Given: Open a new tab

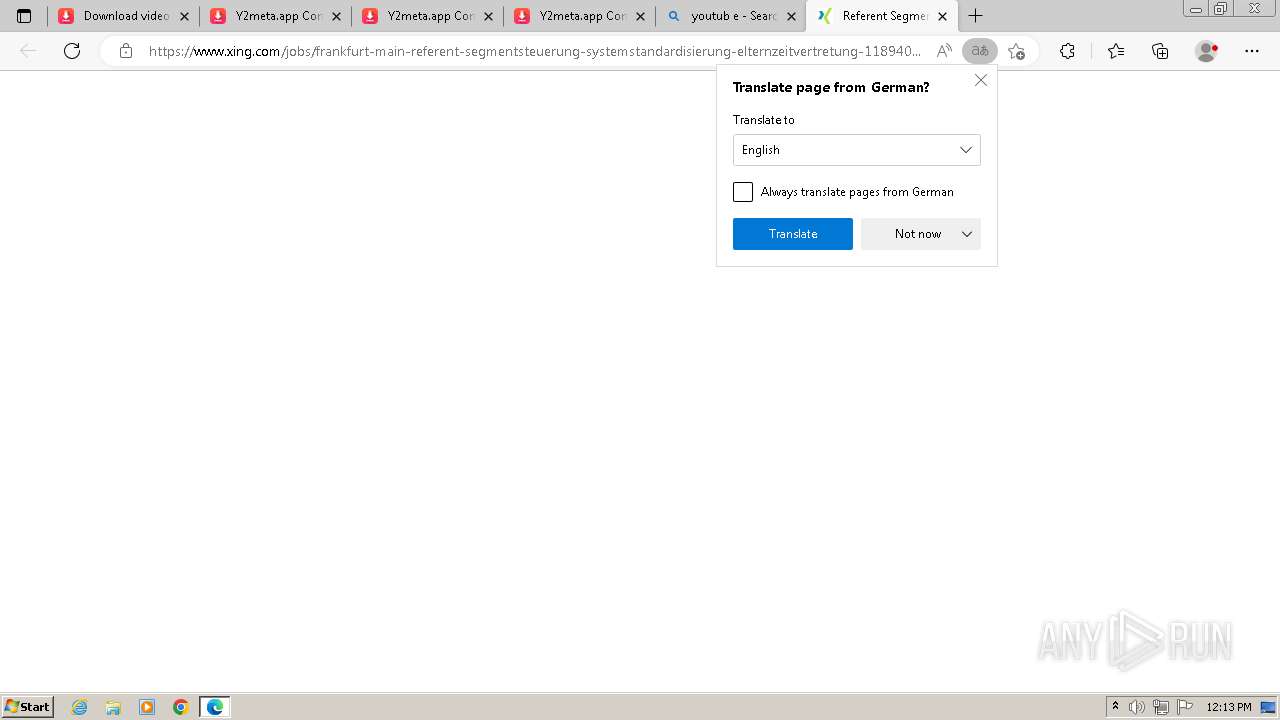Looking at the screenshot, I should [976, 16].
